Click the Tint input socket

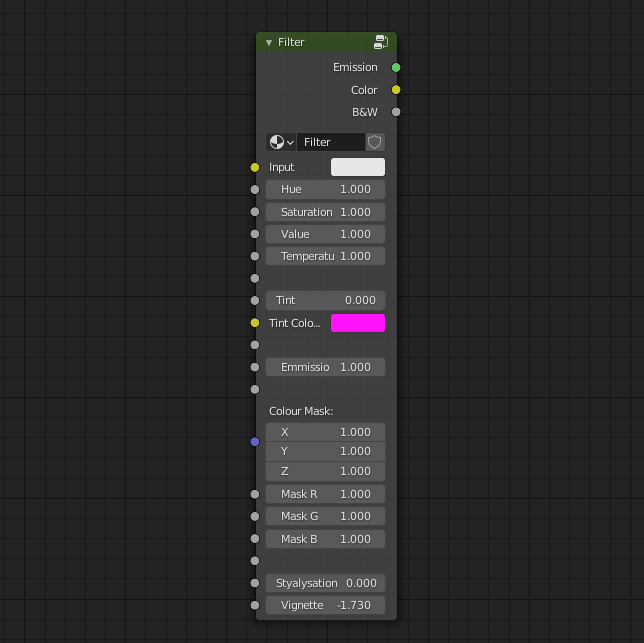(255, 300)
